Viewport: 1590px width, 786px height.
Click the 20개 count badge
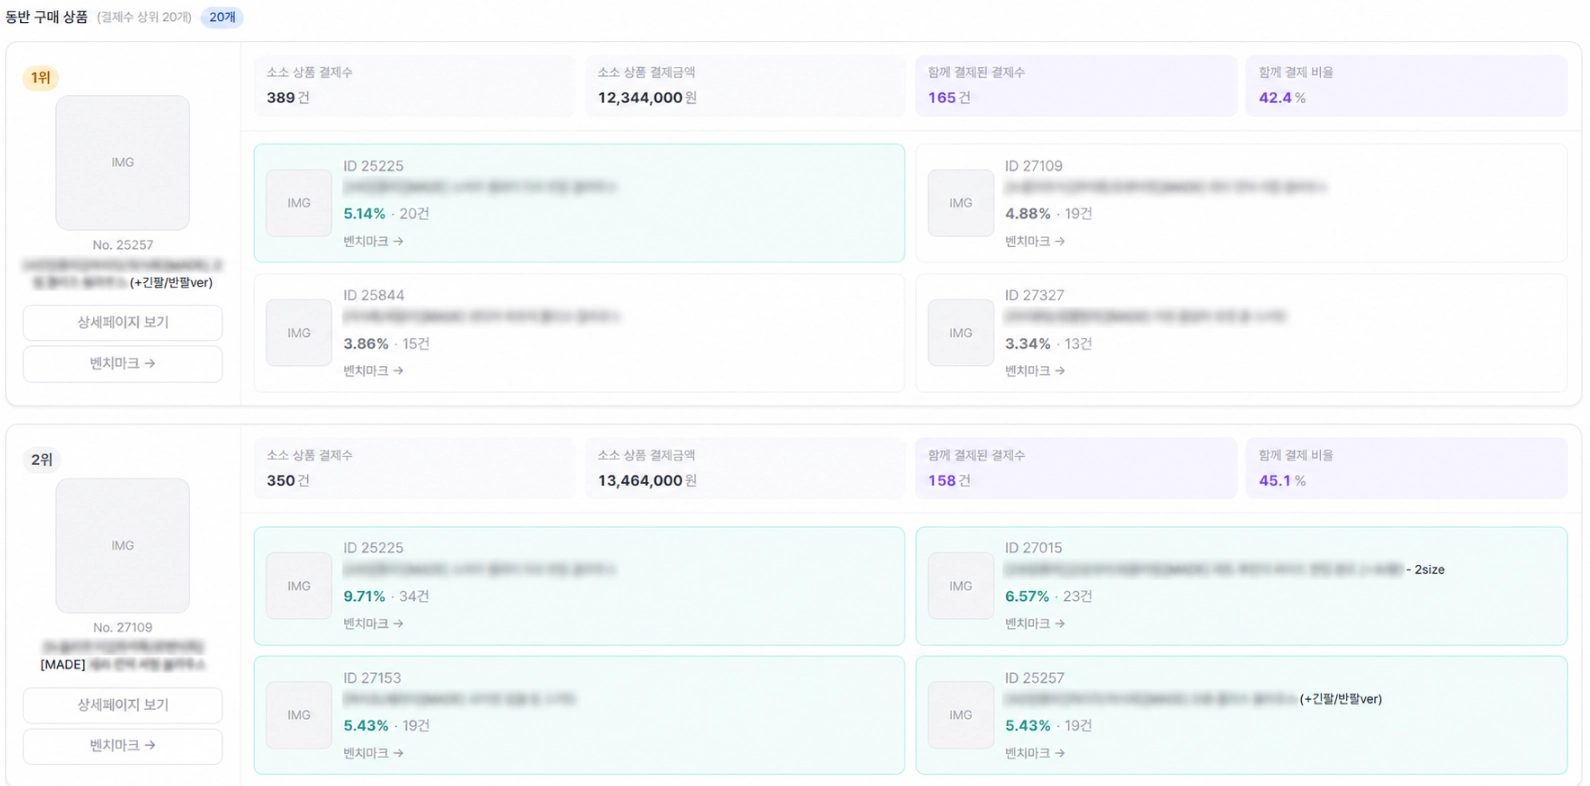coord(222,17)
